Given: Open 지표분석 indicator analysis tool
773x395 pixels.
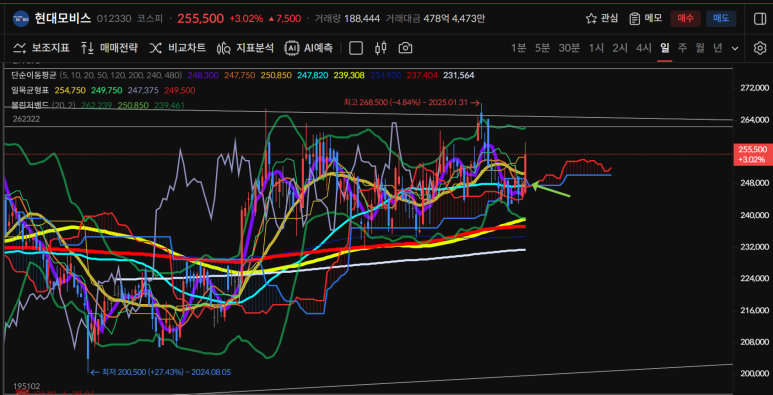Looking at the screenshot, I should [x=245, y=48].
